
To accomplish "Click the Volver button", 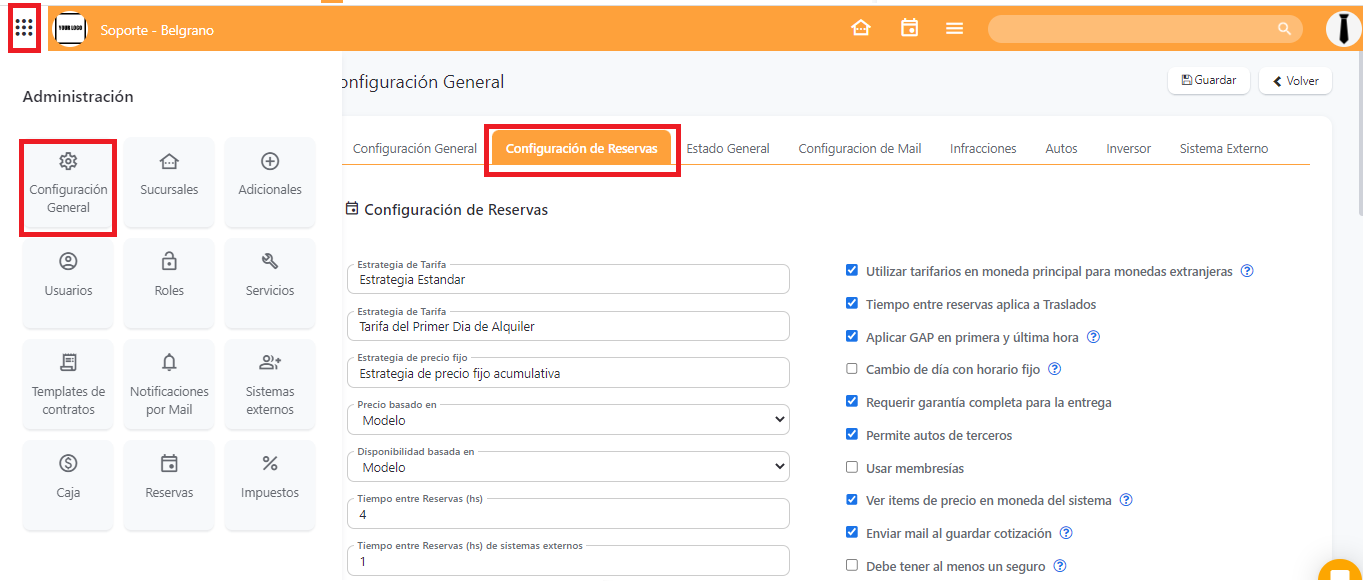I will [1295, 81].
